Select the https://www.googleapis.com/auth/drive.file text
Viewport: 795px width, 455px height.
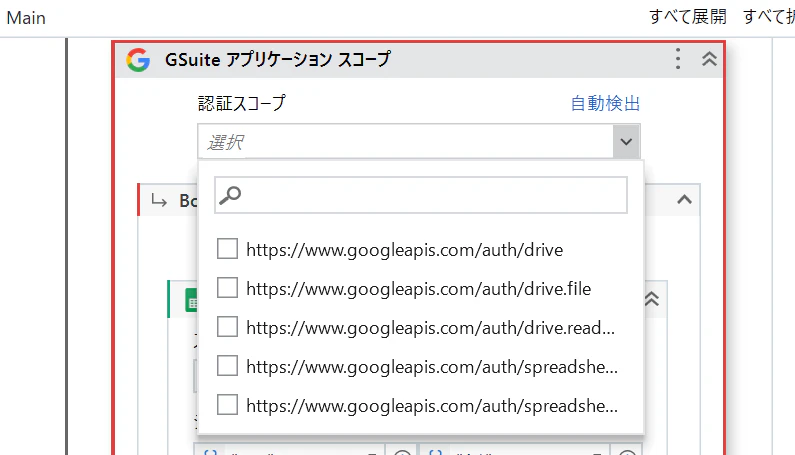coord(419,289)
